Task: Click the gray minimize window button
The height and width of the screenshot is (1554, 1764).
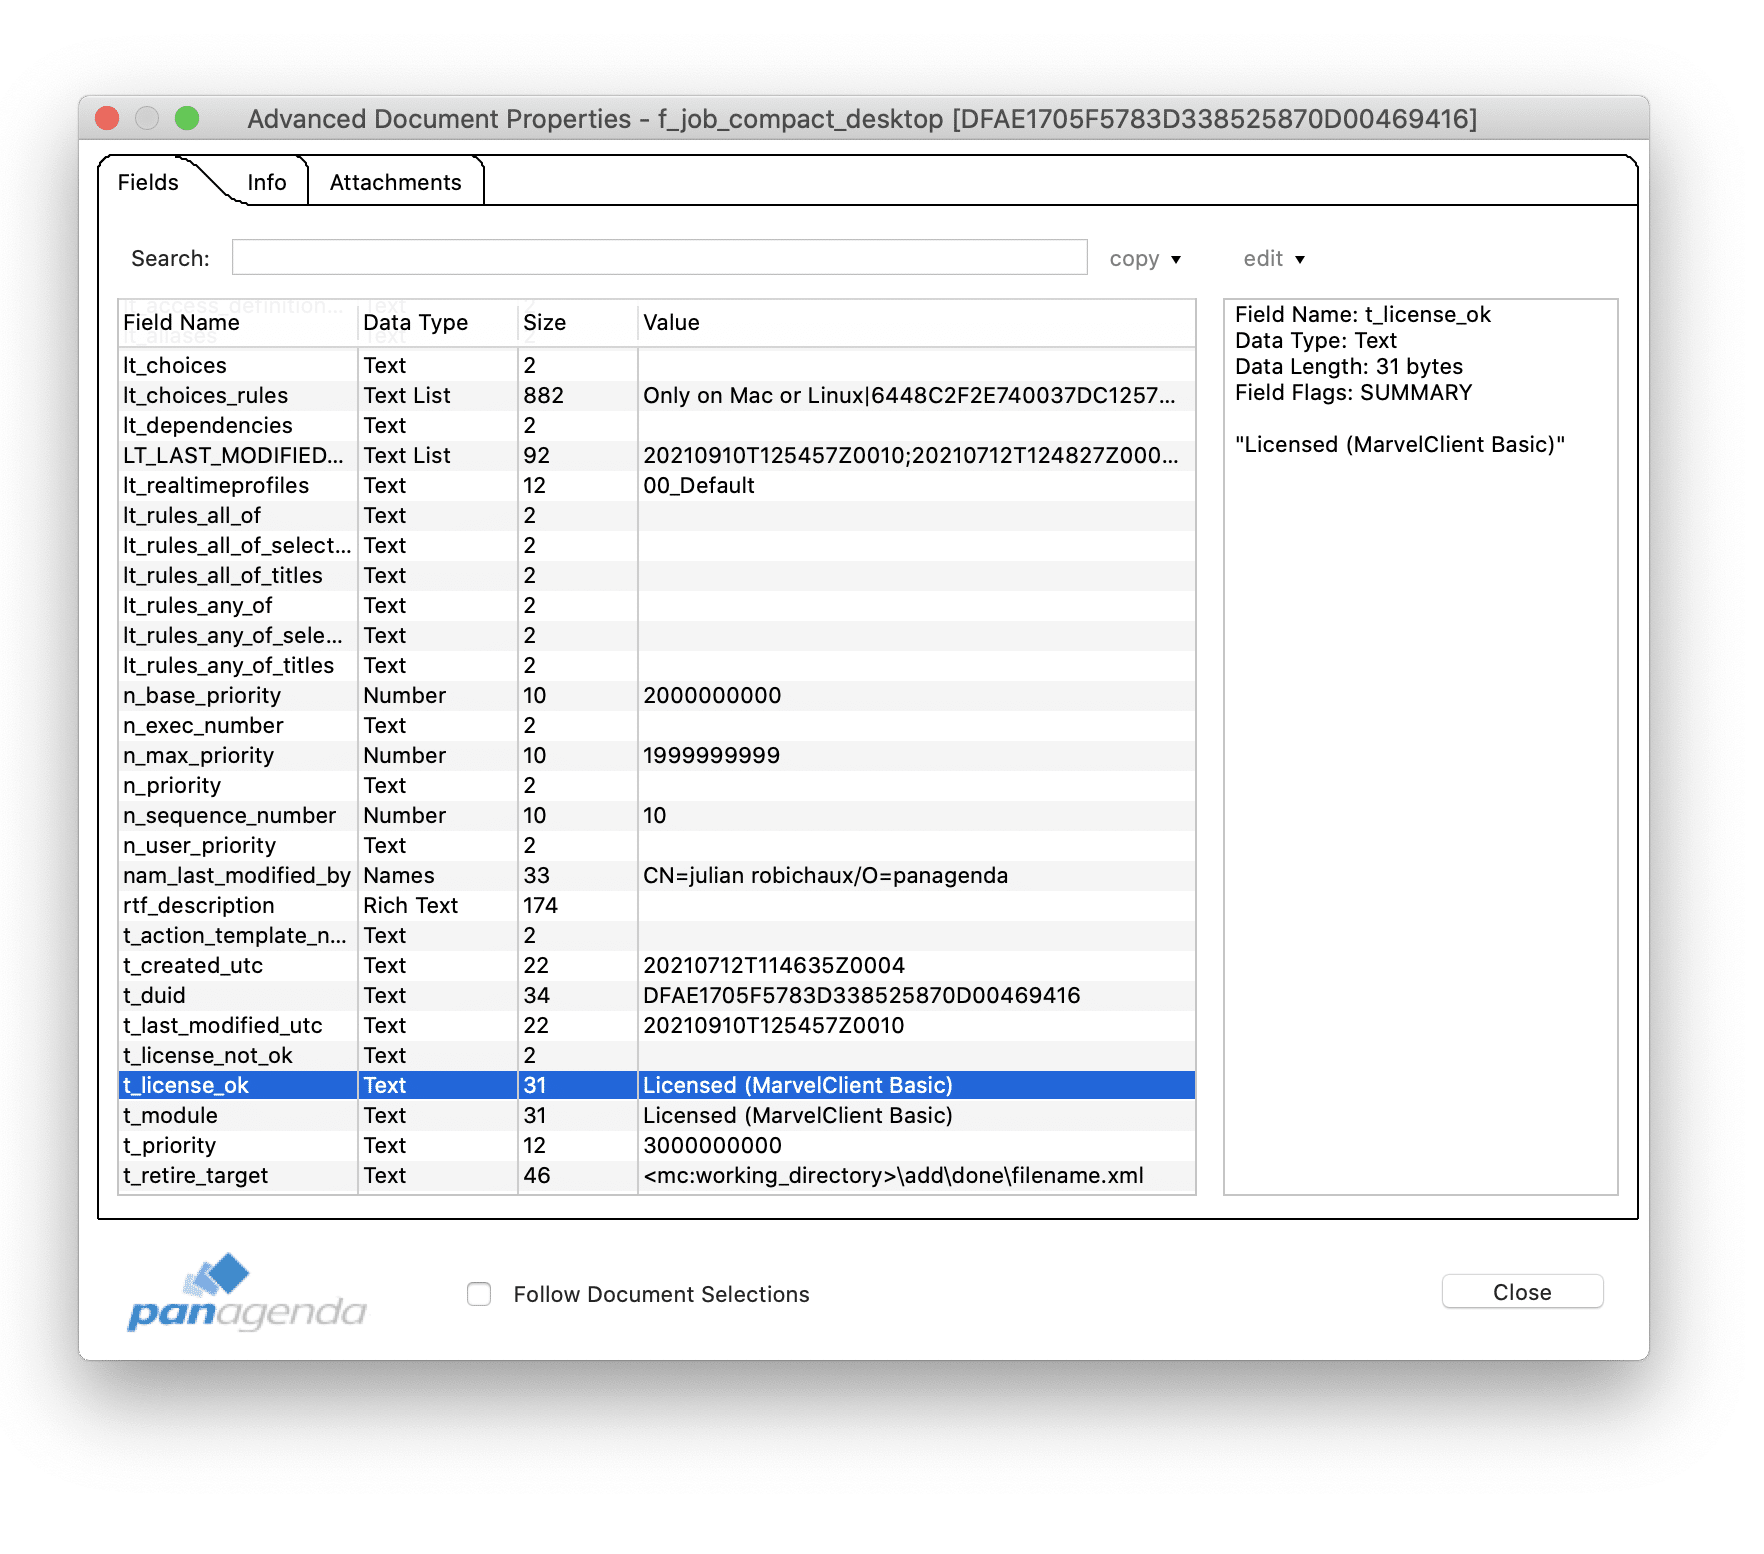Action: [x=147, y=119]
